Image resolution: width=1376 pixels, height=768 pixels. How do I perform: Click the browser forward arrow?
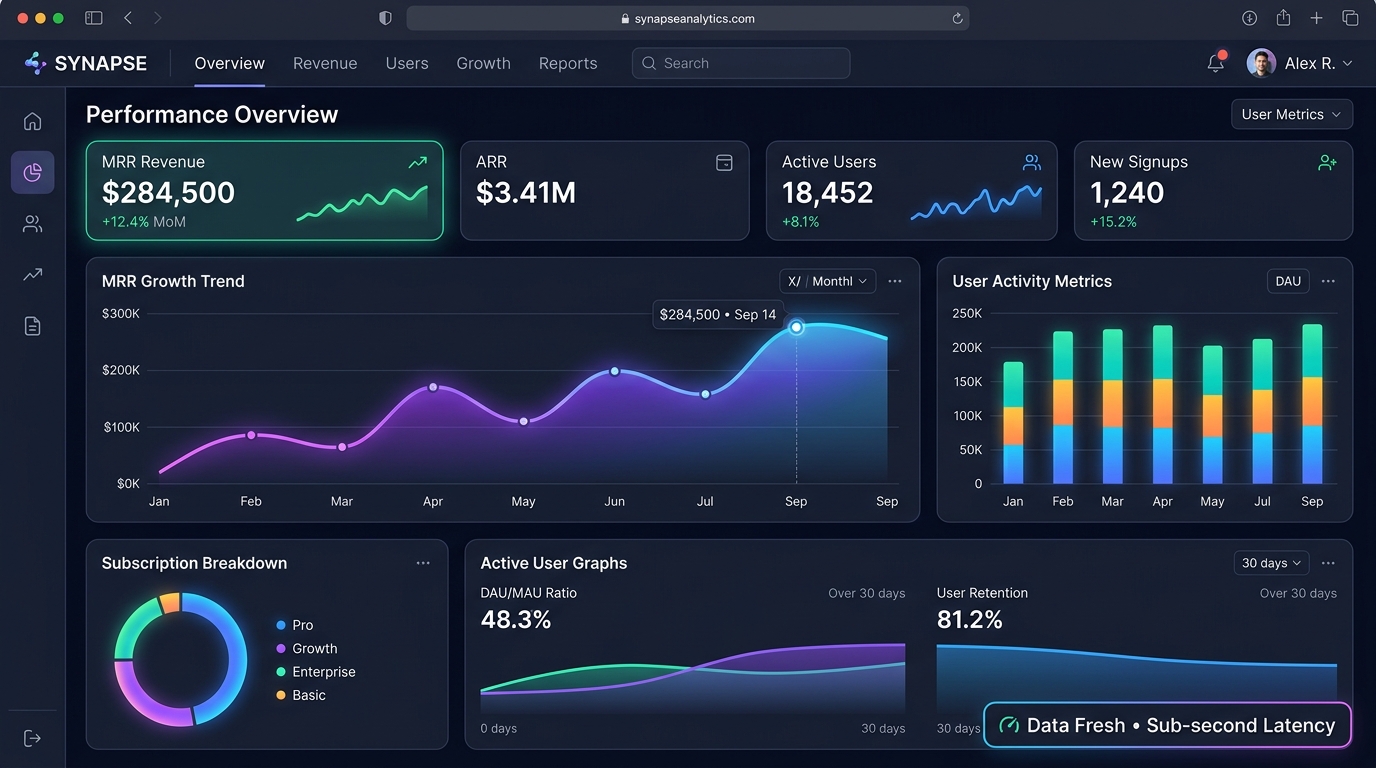(x=157, y=18)
